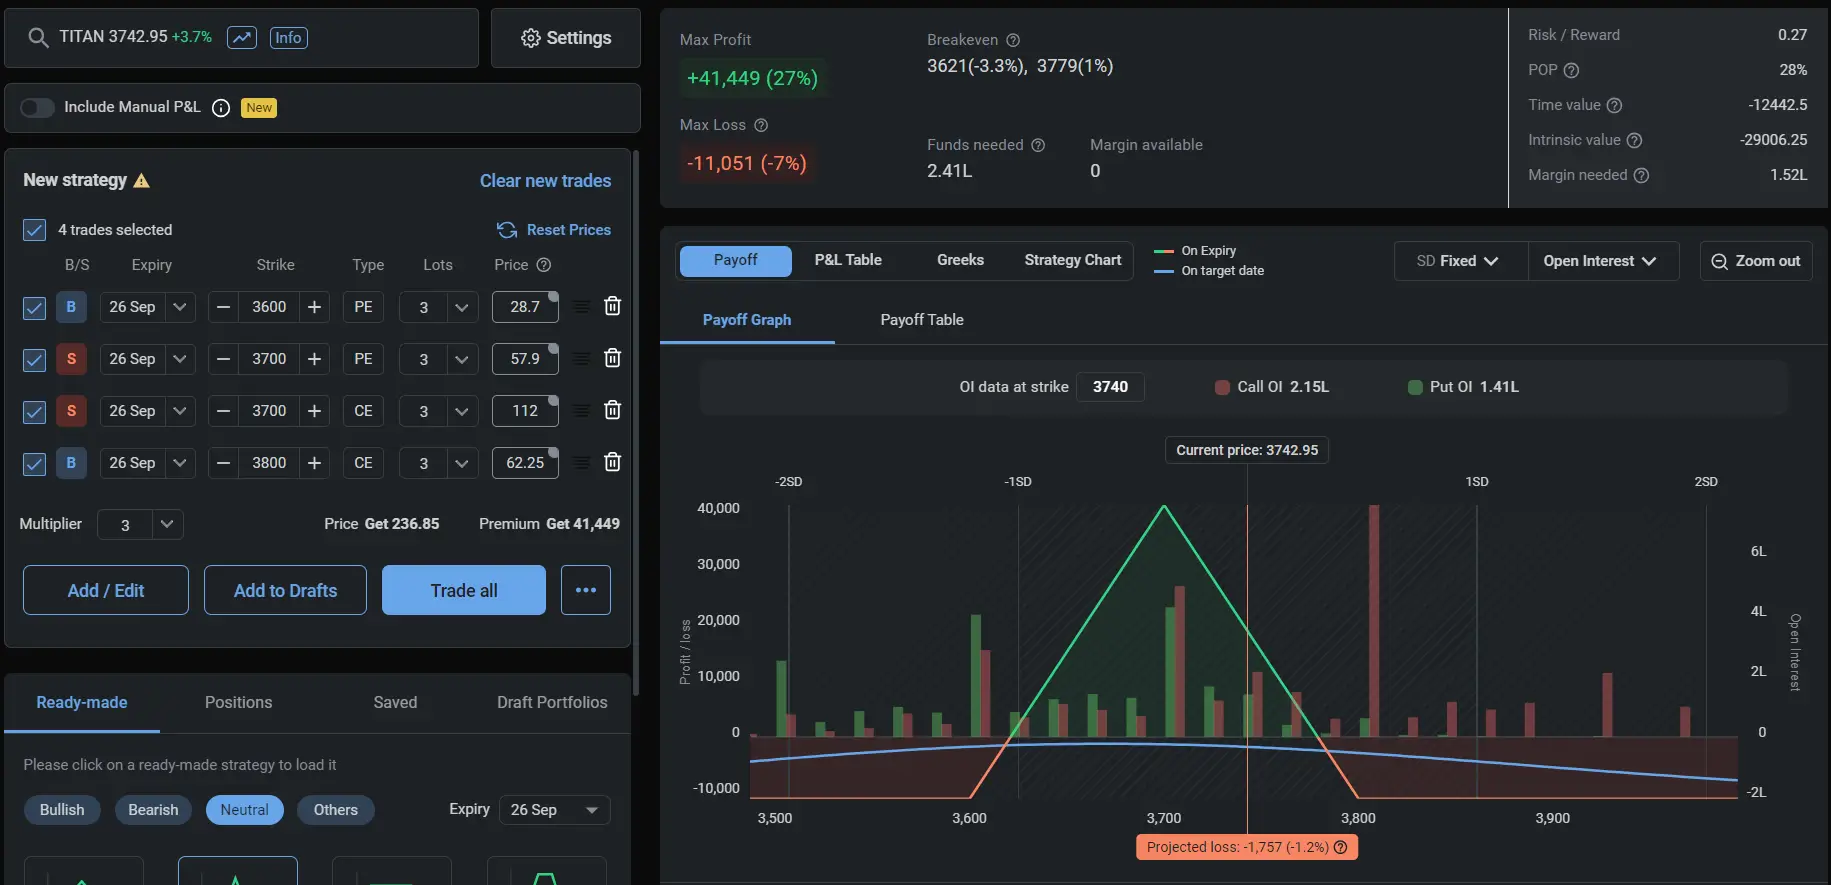Click the Reset Prices refresh icon
1831x885 pixels.
click(507, 230)
